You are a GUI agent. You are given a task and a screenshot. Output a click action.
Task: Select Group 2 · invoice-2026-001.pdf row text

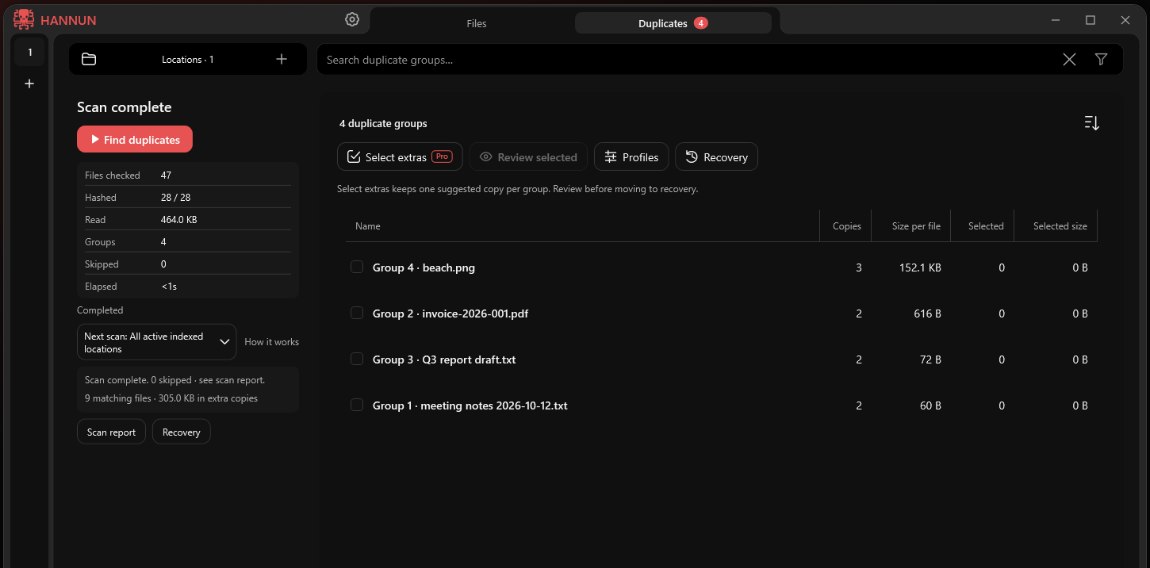coord(450,313)
